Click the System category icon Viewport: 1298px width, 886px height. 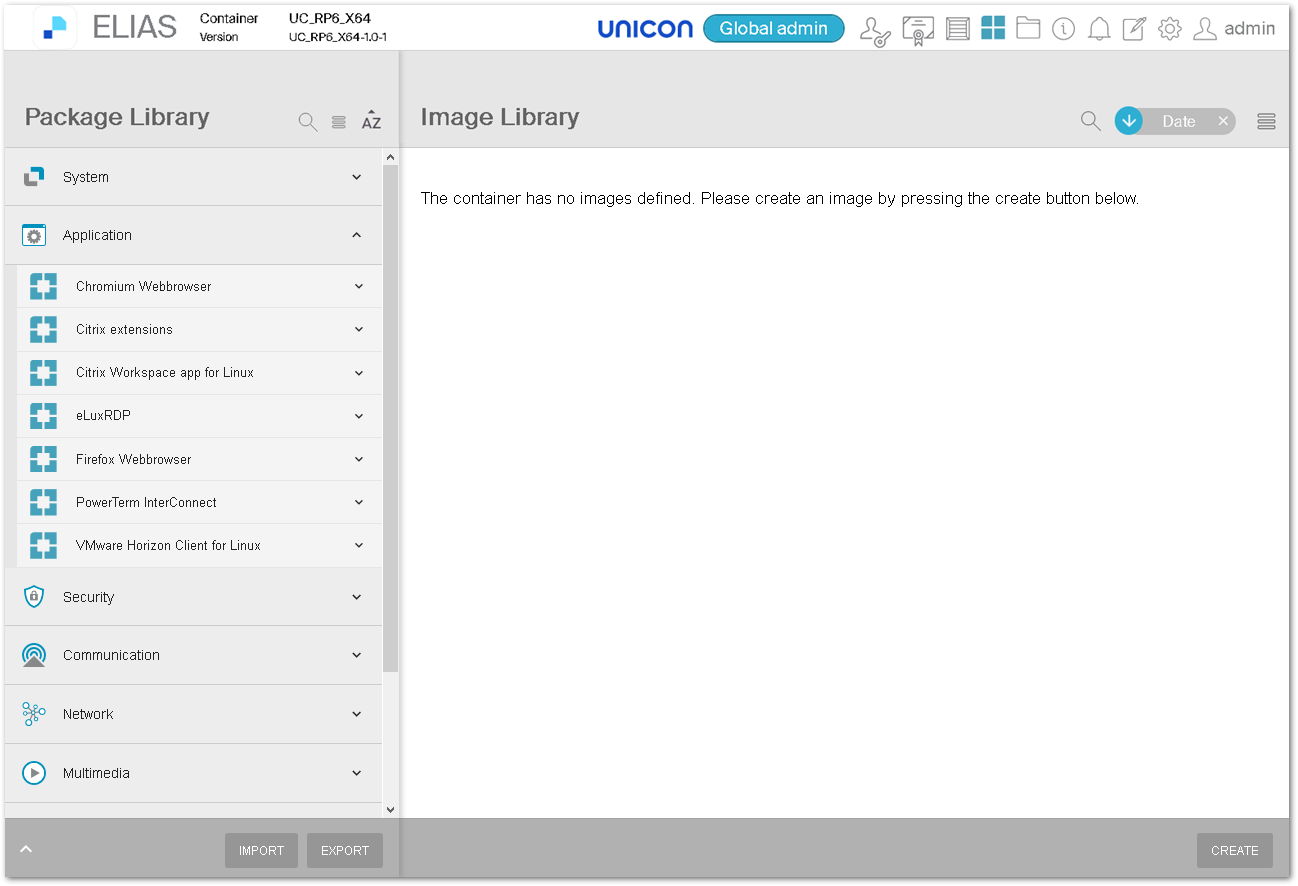34,177
